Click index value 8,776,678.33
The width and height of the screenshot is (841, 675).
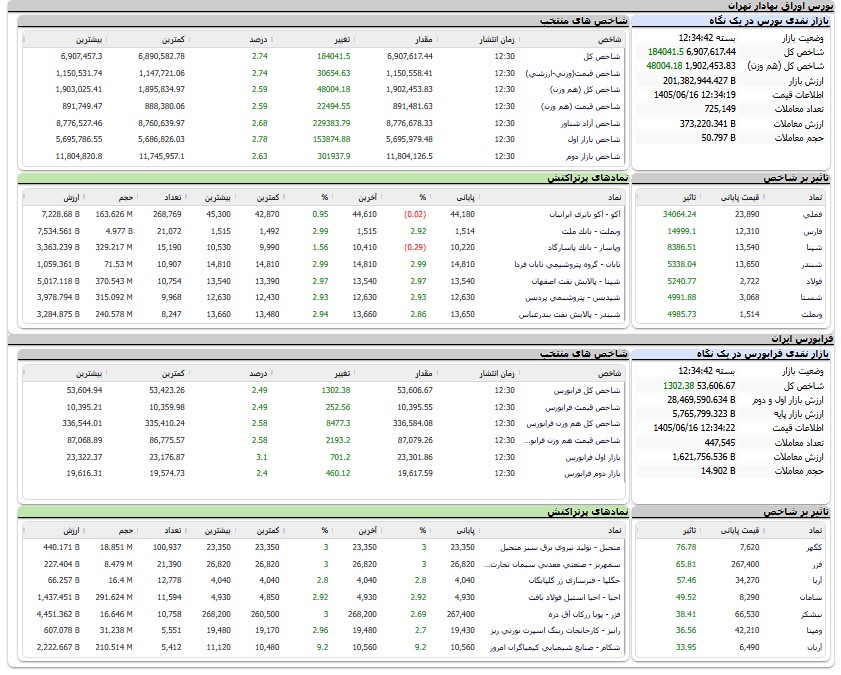coord(409,123)
